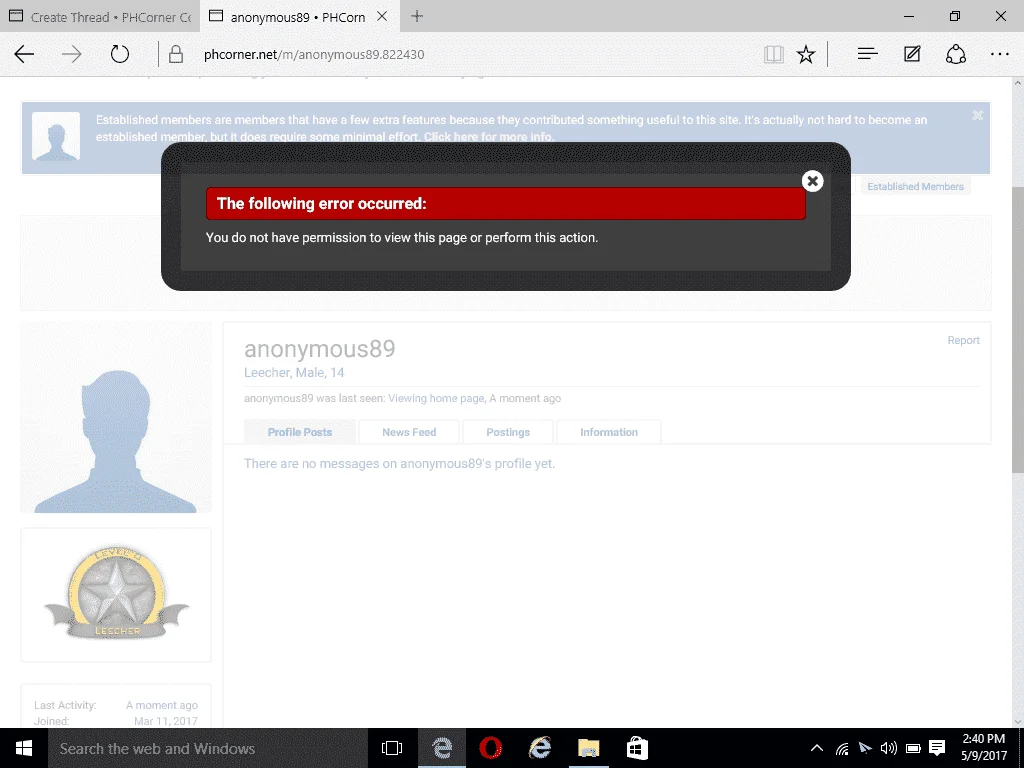The image size is (1024, 768).
Task: Click the 'Search the web and Windows' box
Action: (208, 748)
